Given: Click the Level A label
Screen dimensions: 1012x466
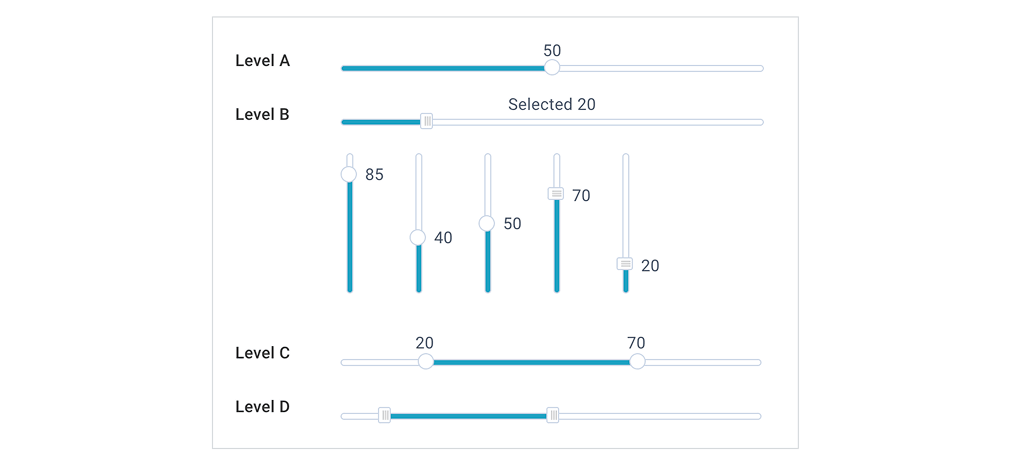Looking at the screenshot, I should click(x=262, y=61).
